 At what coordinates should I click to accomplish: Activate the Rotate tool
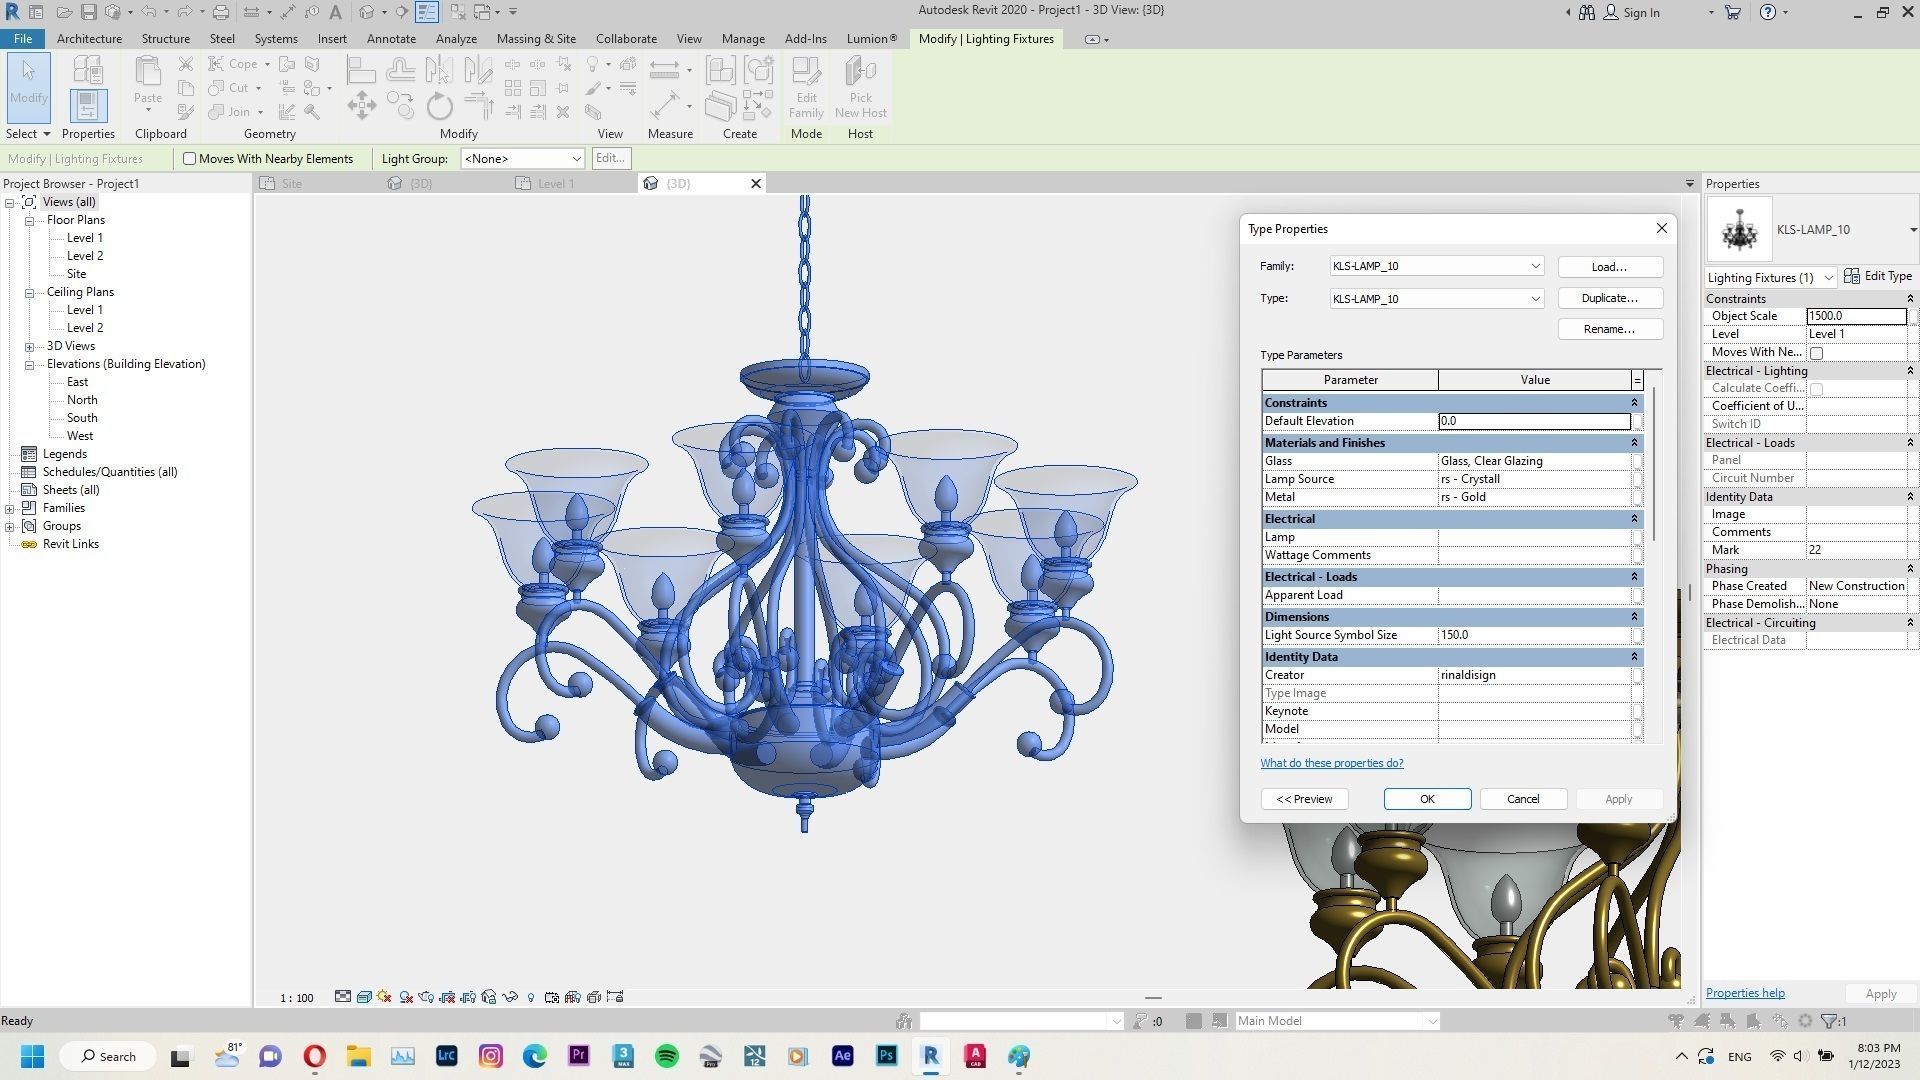[x=440, y=106]
